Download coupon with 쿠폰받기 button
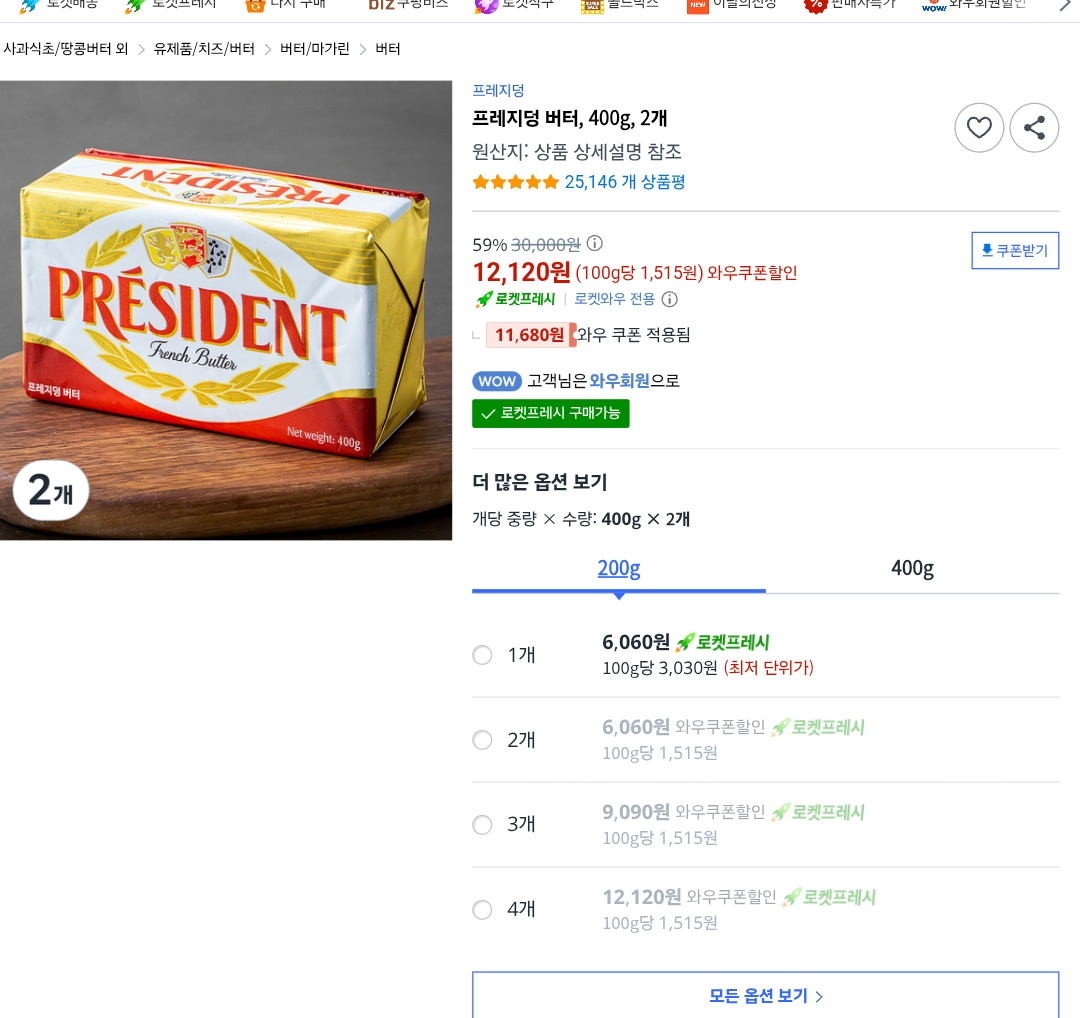The height and width of the screenshot is (1018, 1080). tap(1015, 251)
